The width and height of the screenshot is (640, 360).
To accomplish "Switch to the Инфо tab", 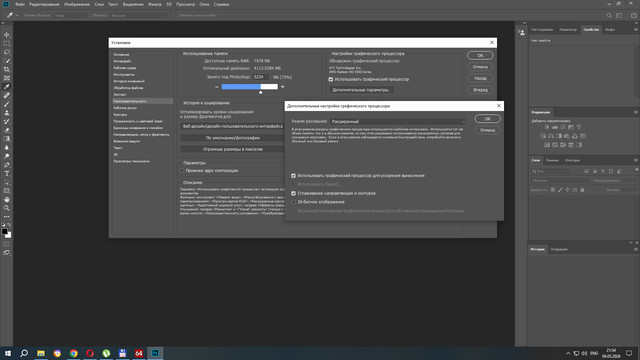I will [x=610, y=30].
